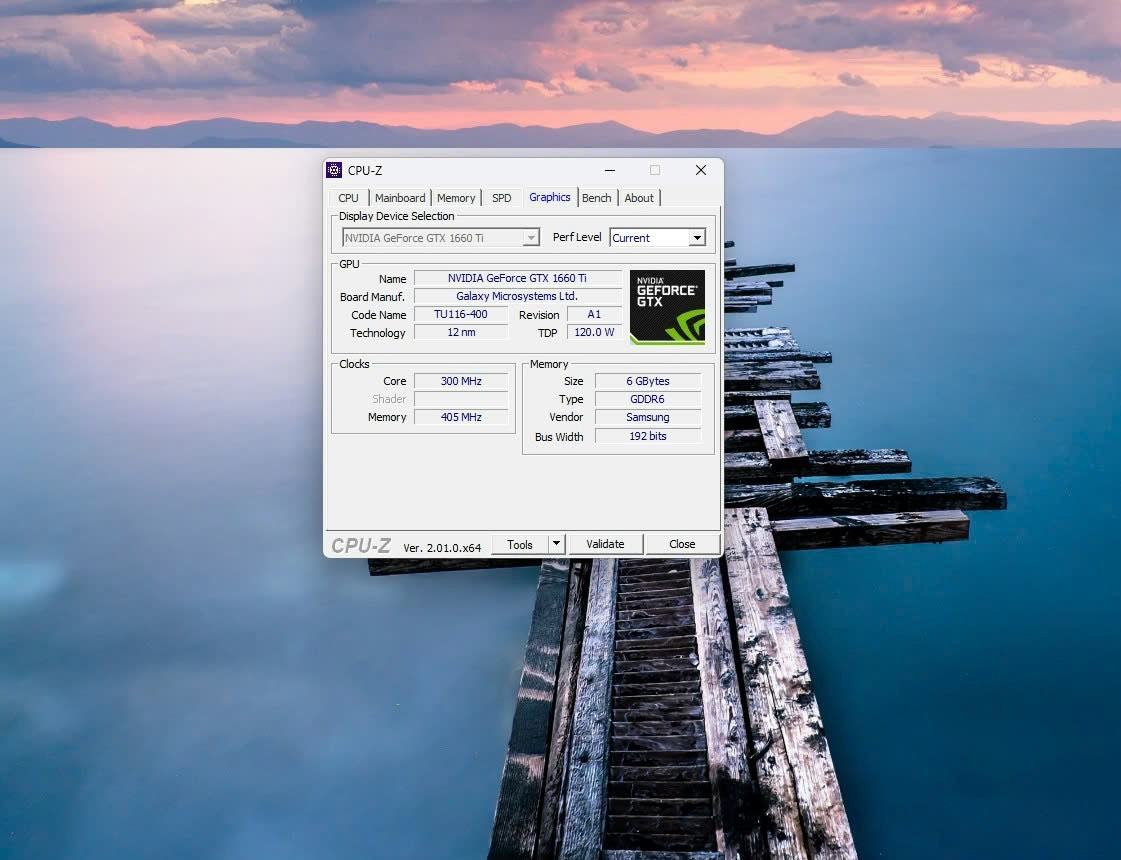Click the Revision A1 value
This screenshot has height=860, width=1121.
594,314
